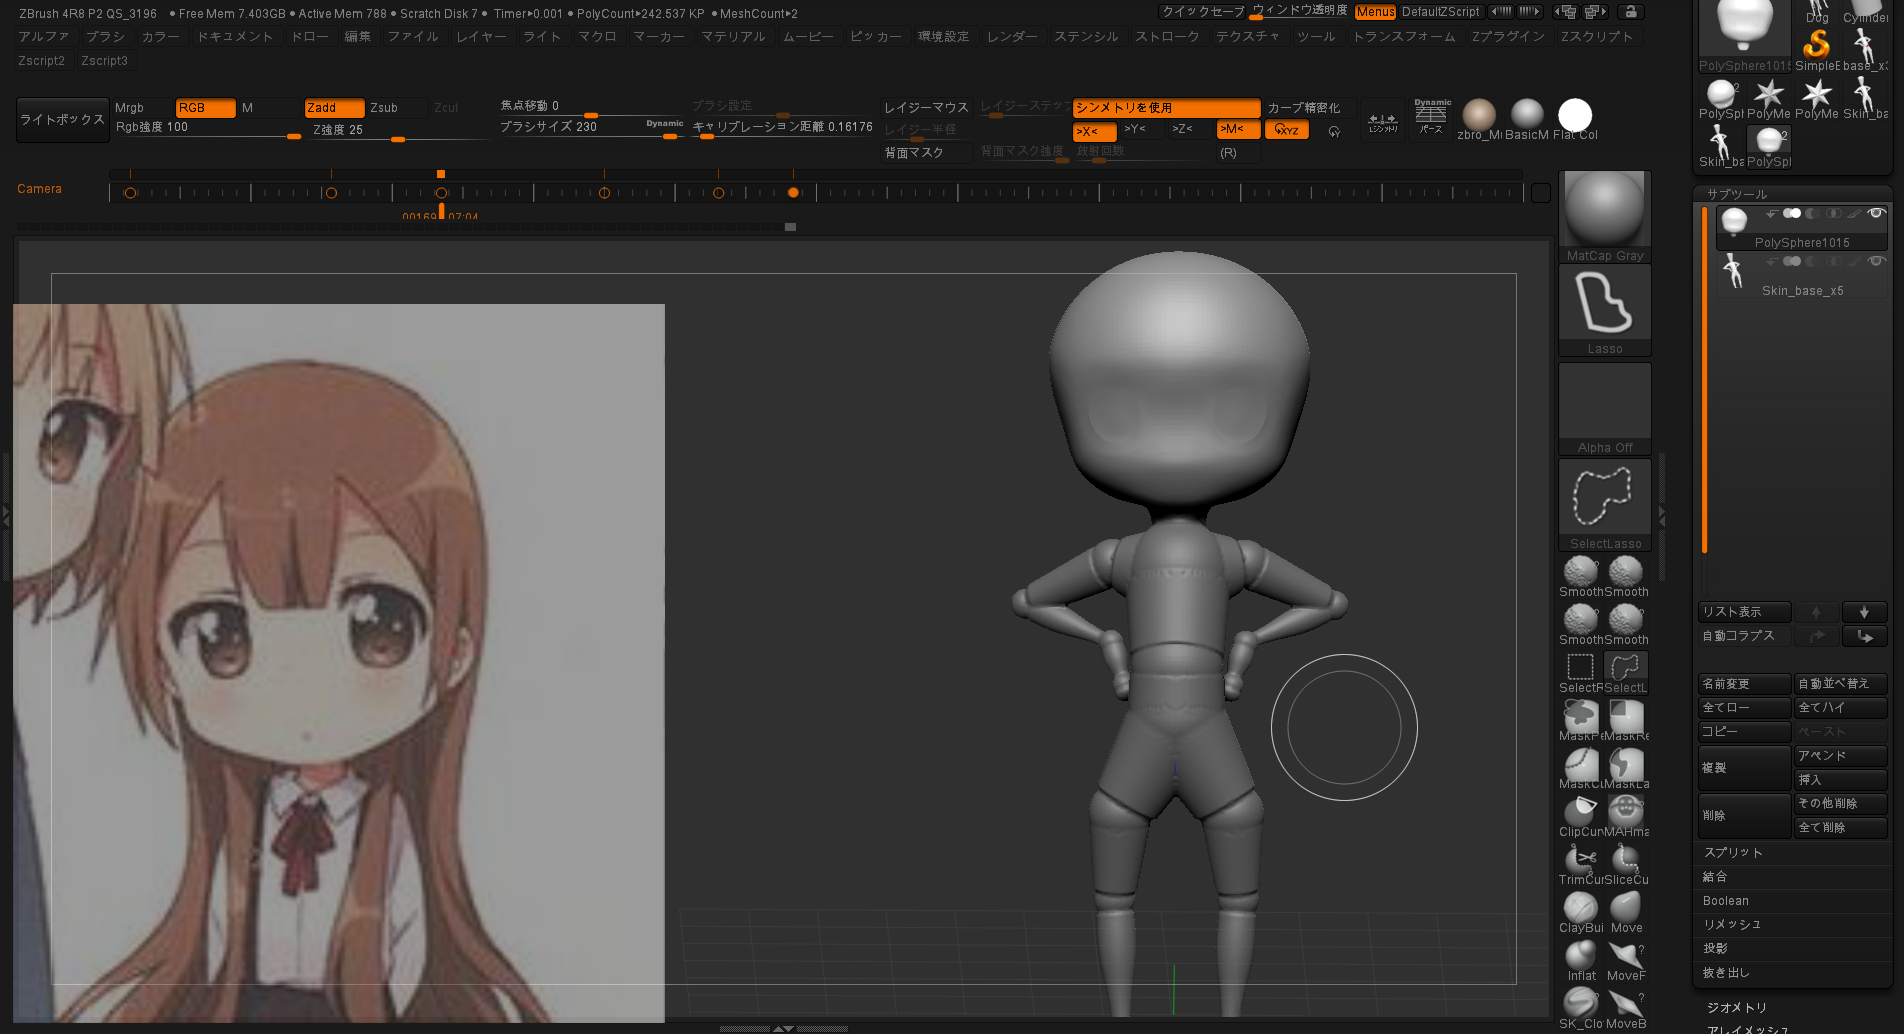Screen dimensions: 1904x1034
Task: Expand the ジオメトリ section
Action: tap(1736, 1007)
